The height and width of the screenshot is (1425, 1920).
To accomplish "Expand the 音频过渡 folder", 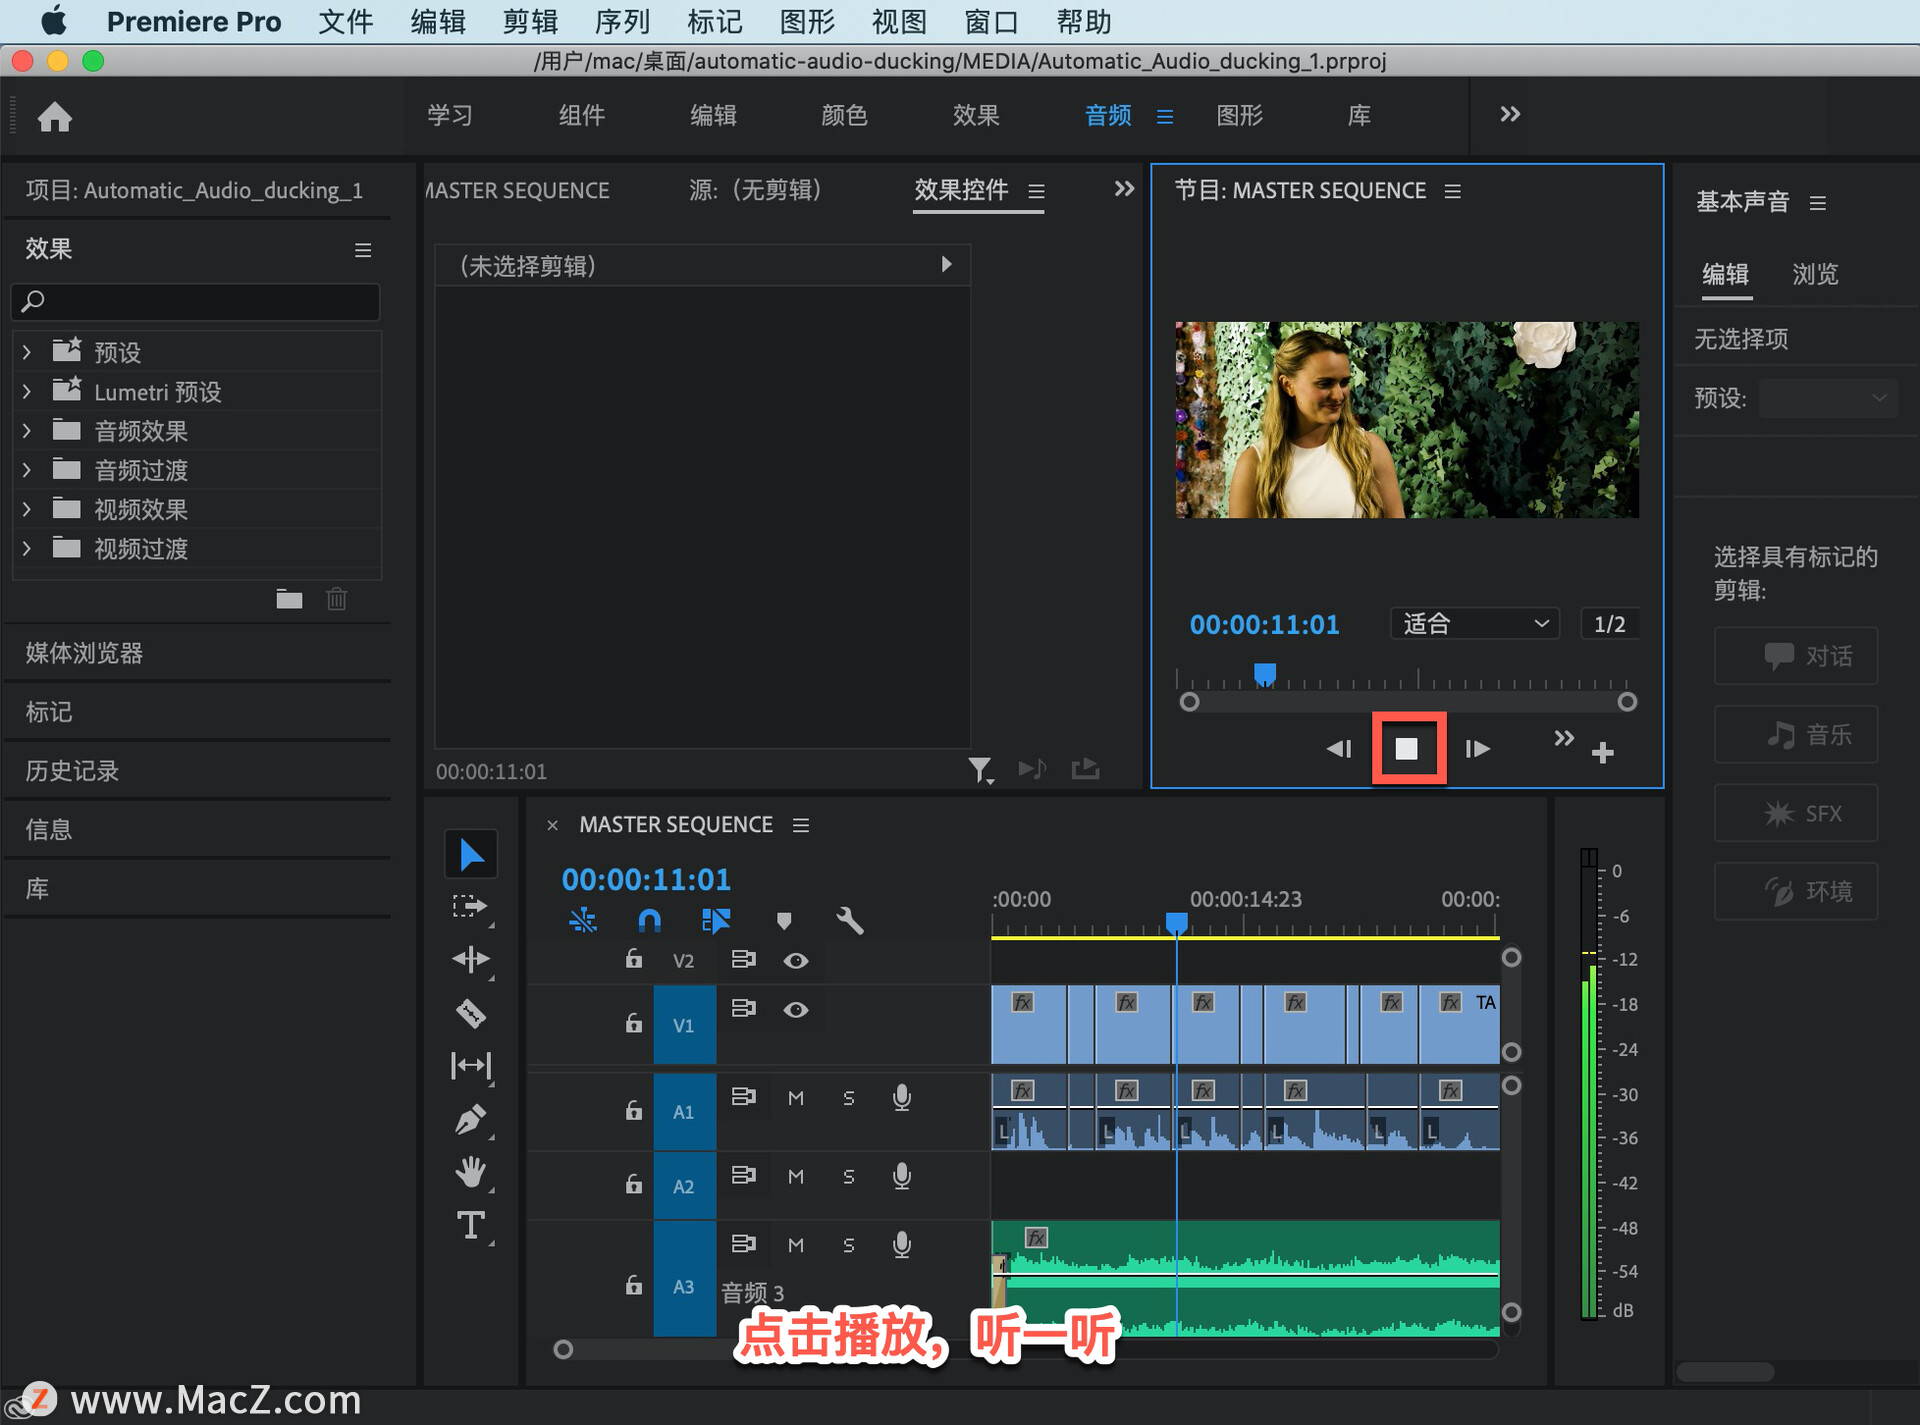I will click(27, 470).
